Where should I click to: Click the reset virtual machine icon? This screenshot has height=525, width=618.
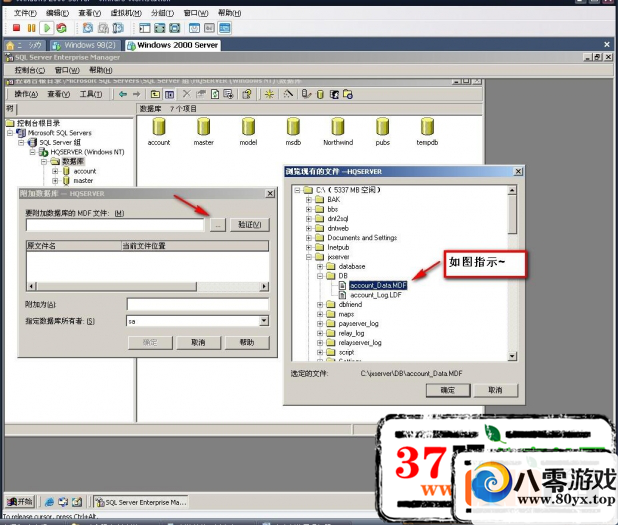[x=61, y=28]
